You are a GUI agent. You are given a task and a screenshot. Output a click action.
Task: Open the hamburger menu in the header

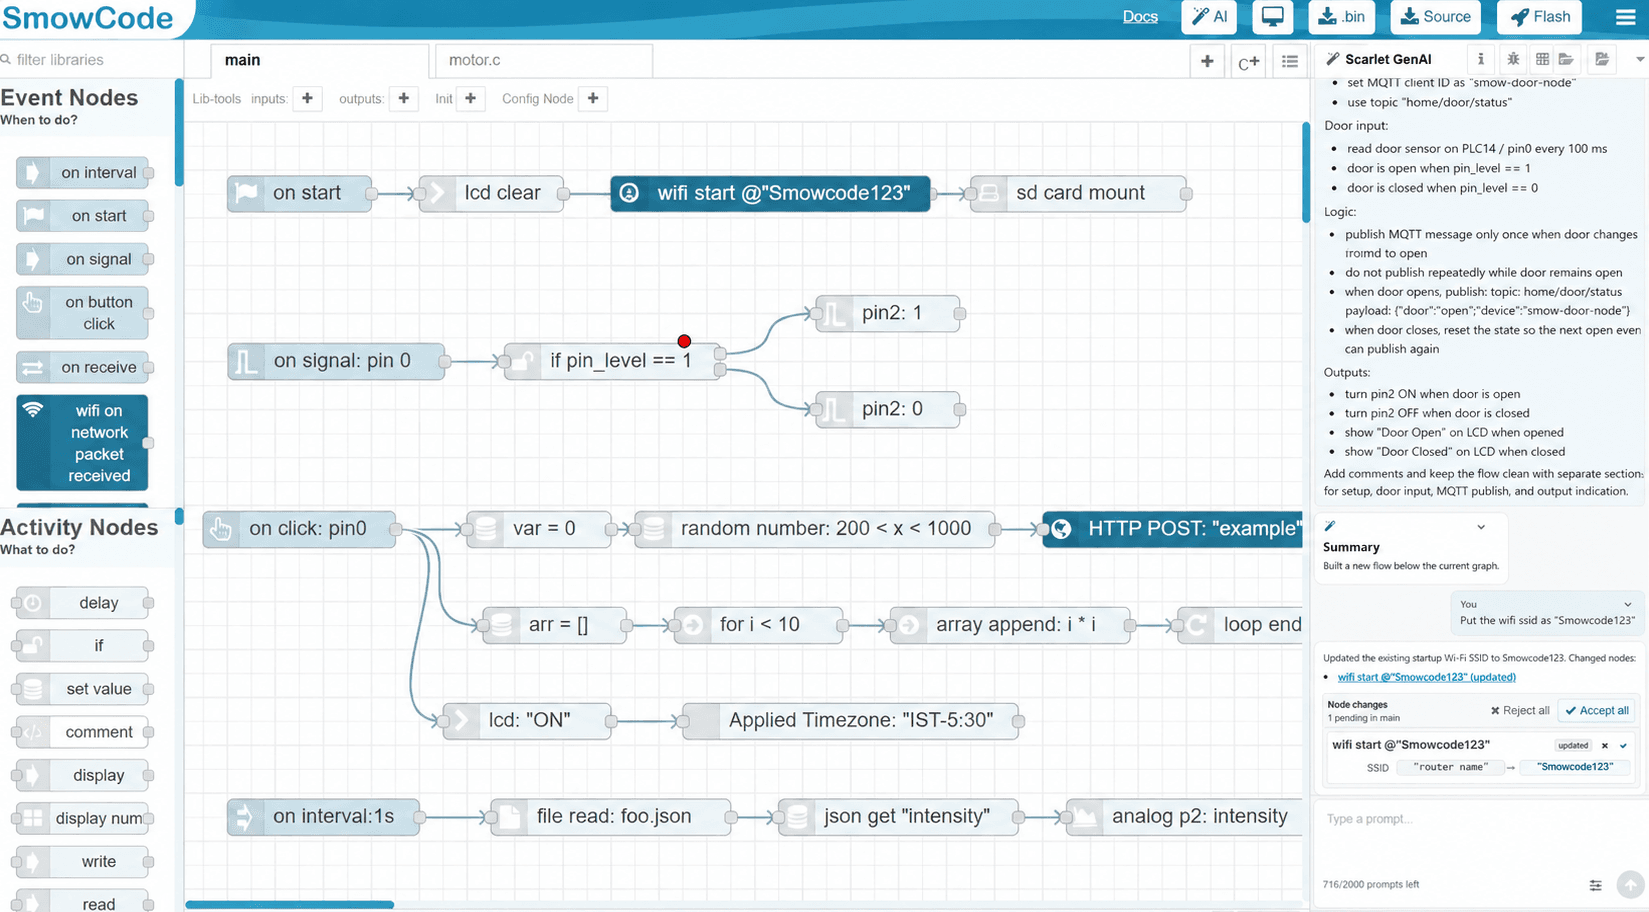(x=1625, y=17)
